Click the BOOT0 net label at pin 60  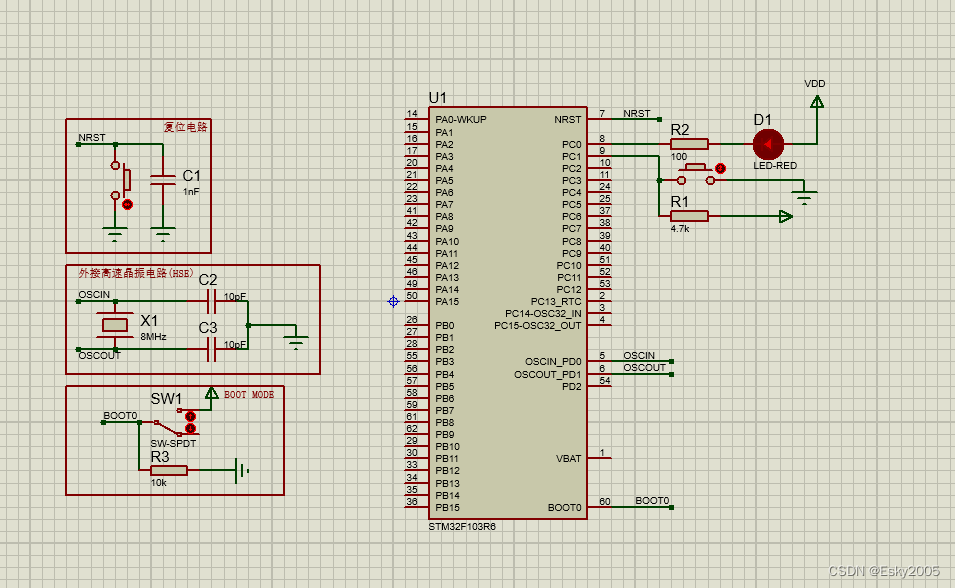(652, 500)
